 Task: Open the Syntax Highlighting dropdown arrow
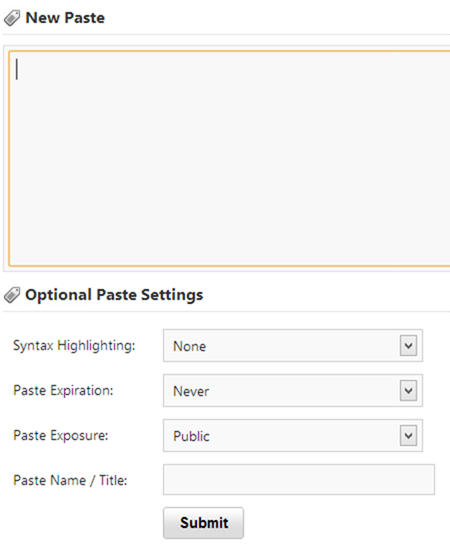point(408,345)
